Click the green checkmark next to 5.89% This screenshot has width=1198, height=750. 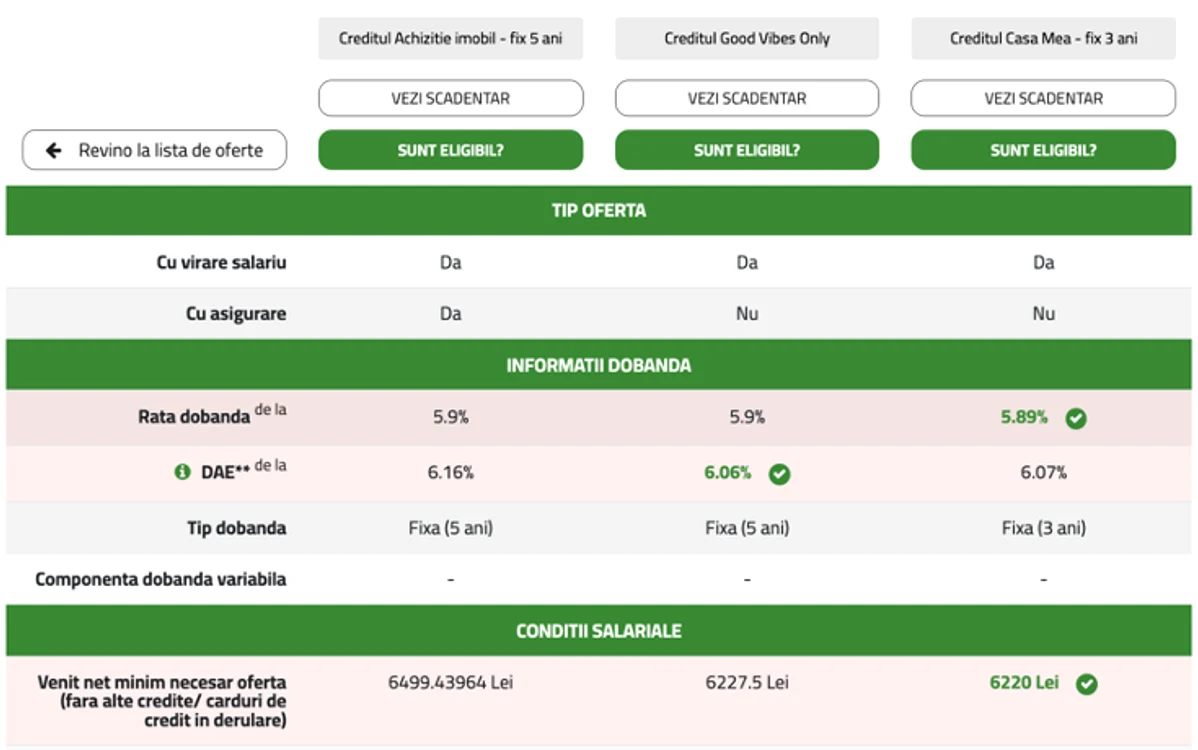pyautogui.click(x=1076, y=419)
